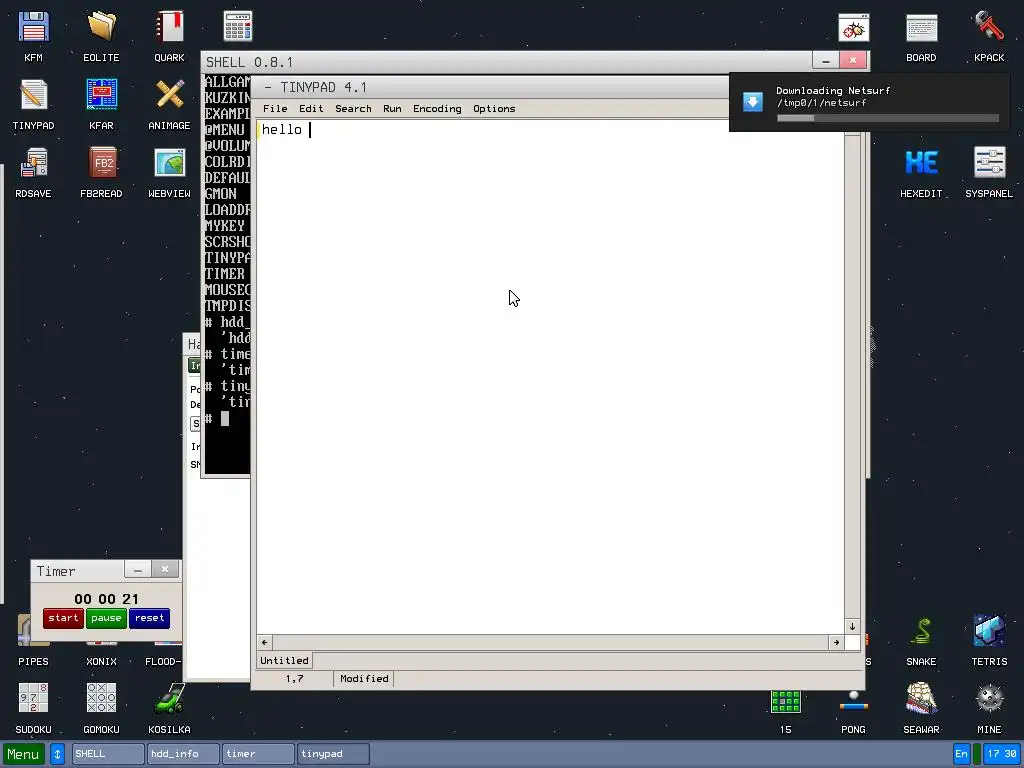Click the taskbar clock
The height and width of the screenshot is (768, 1024).
[x=1002, y=754]
